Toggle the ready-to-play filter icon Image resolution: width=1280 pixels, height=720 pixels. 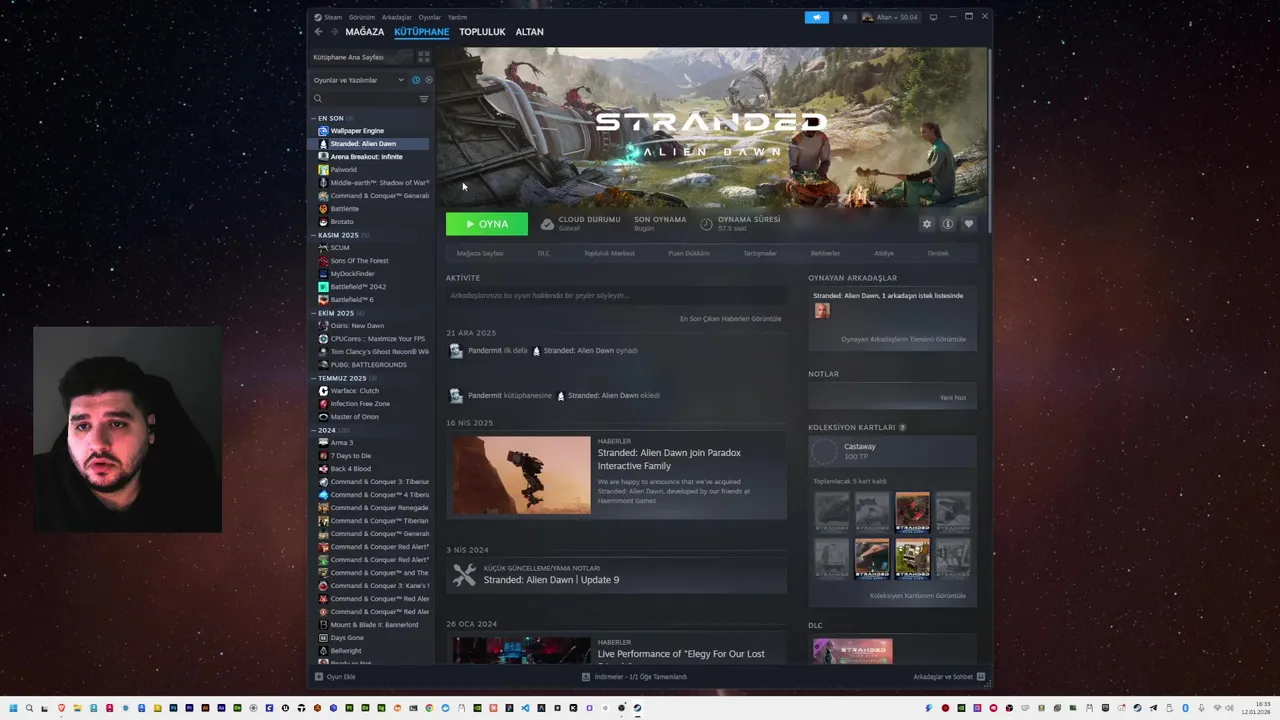(x=428, y=80)
